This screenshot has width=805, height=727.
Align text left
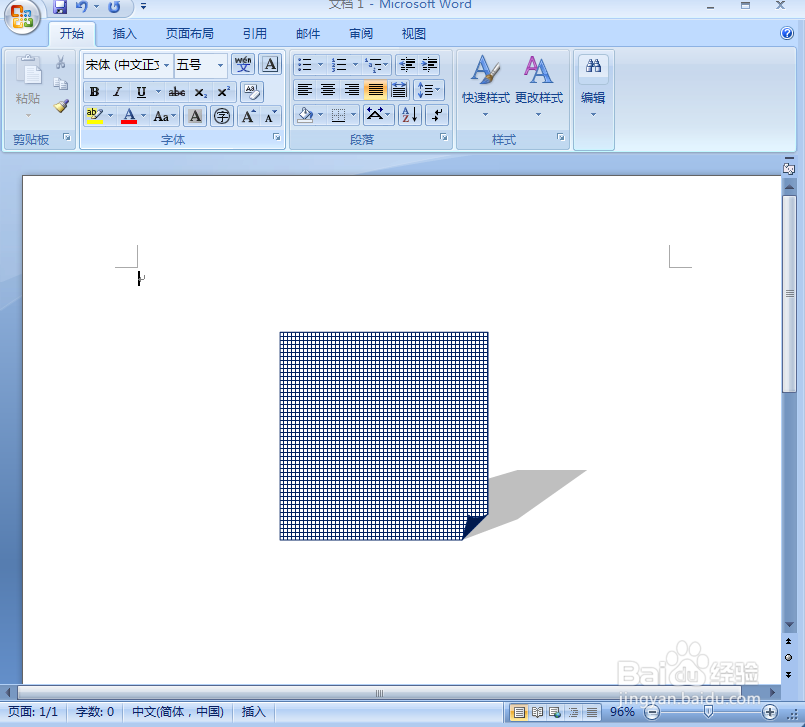[x=305, y=90]
